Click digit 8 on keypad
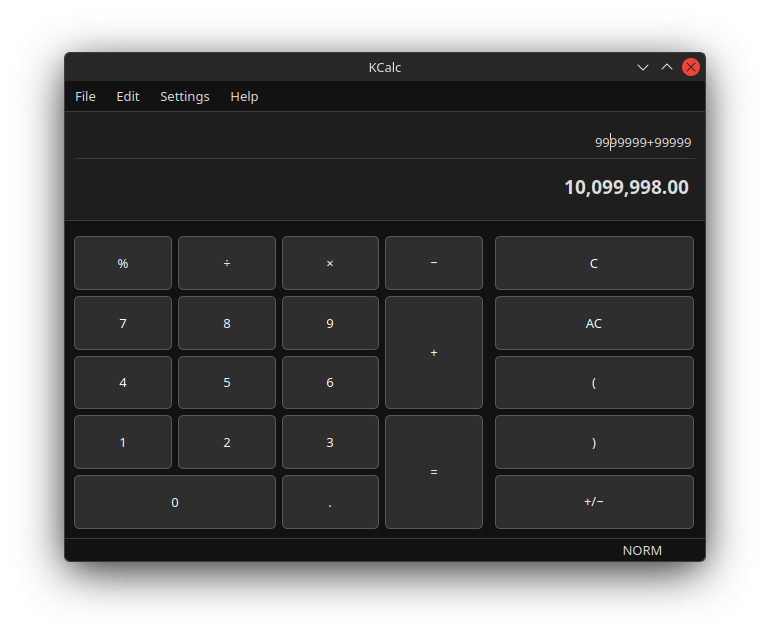This screenshot has width=770, height=638. point(227,323)
